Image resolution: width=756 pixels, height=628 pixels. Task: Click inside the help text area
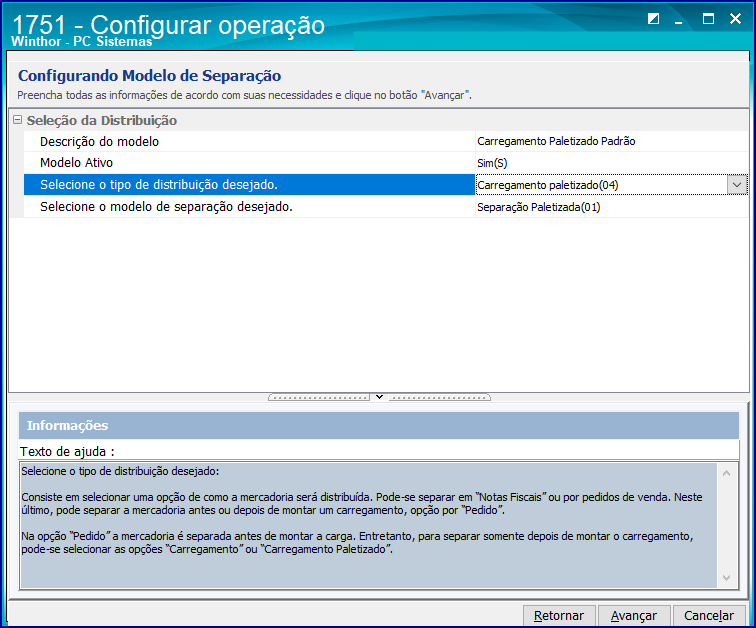point(368,525)
